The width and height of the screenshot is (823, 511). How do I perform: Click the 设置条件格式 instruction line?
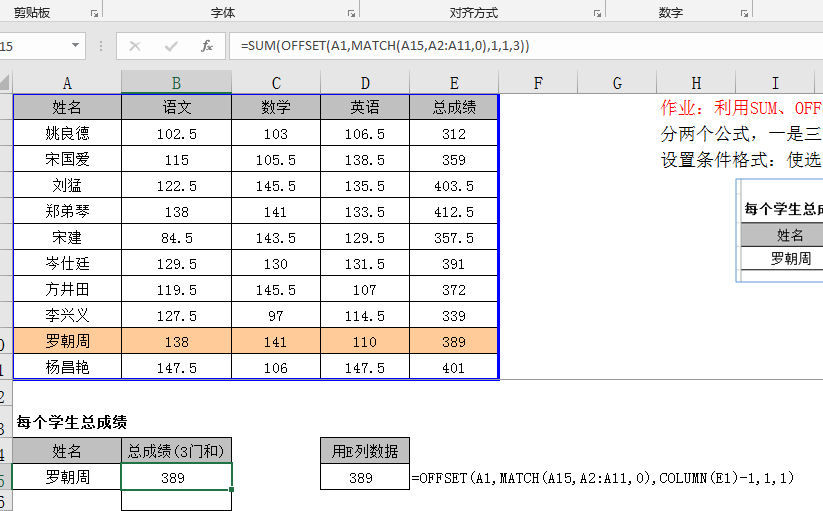pyautogui.click(x=741, y=159)
